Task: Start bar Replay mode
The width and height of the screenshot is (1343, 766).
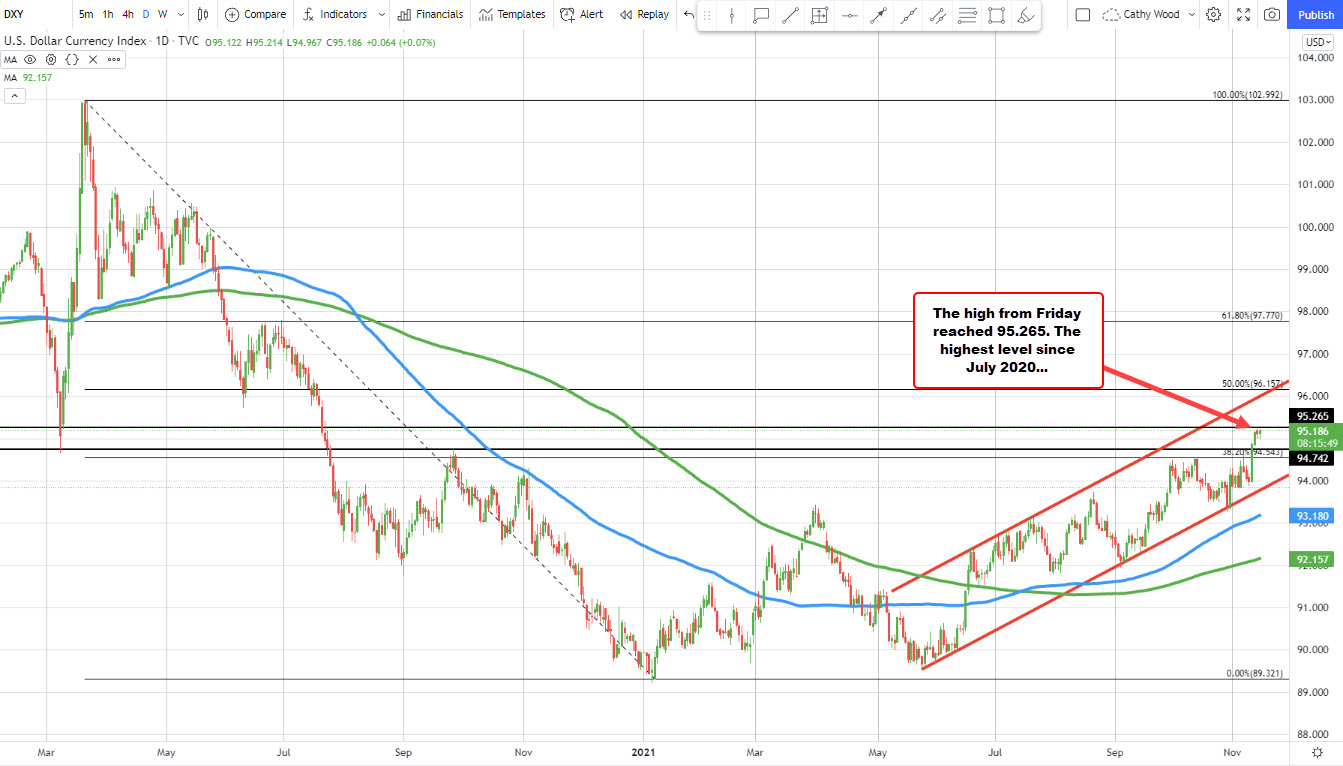Action: [x=644, y=14]
